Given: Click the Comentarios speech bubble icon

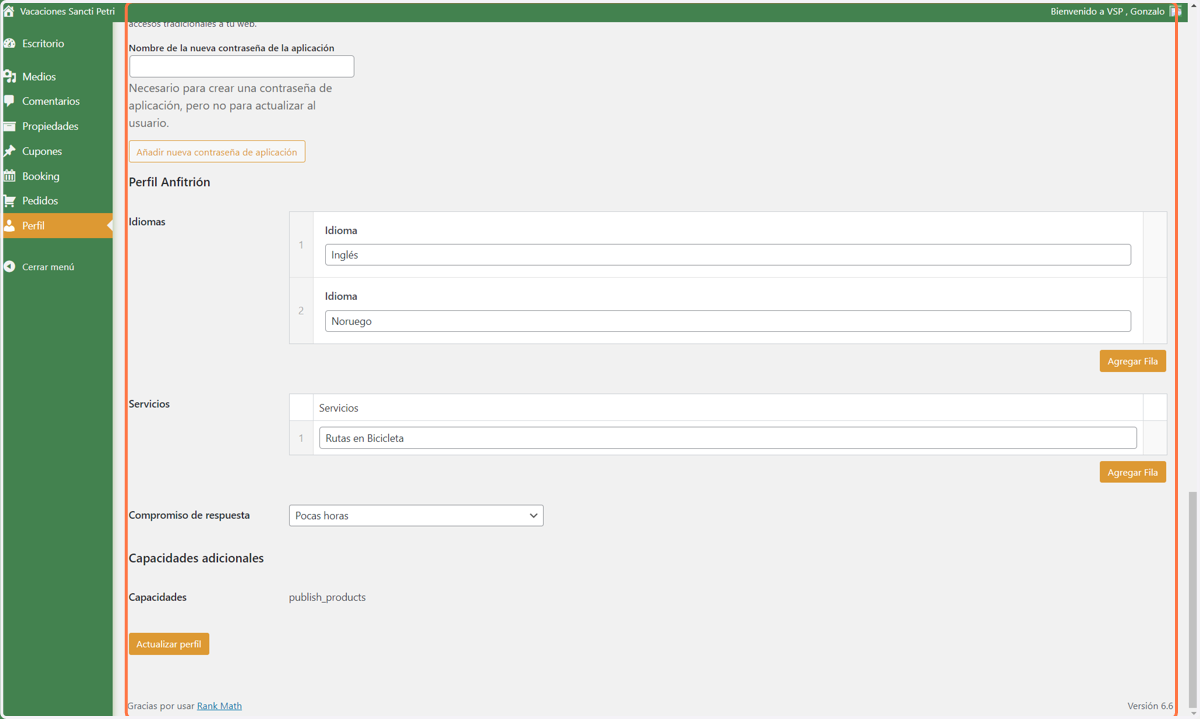Looking at the screenshot, I should click(x=9, y=101).
